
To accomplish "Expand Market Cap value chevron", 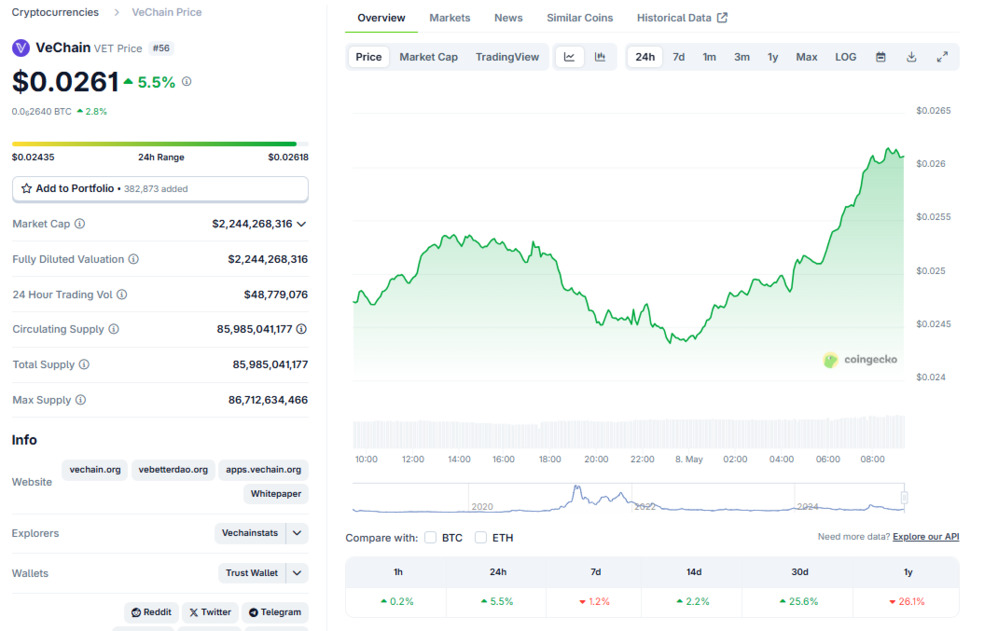I will pyautogui.click(x=302, y=224).
